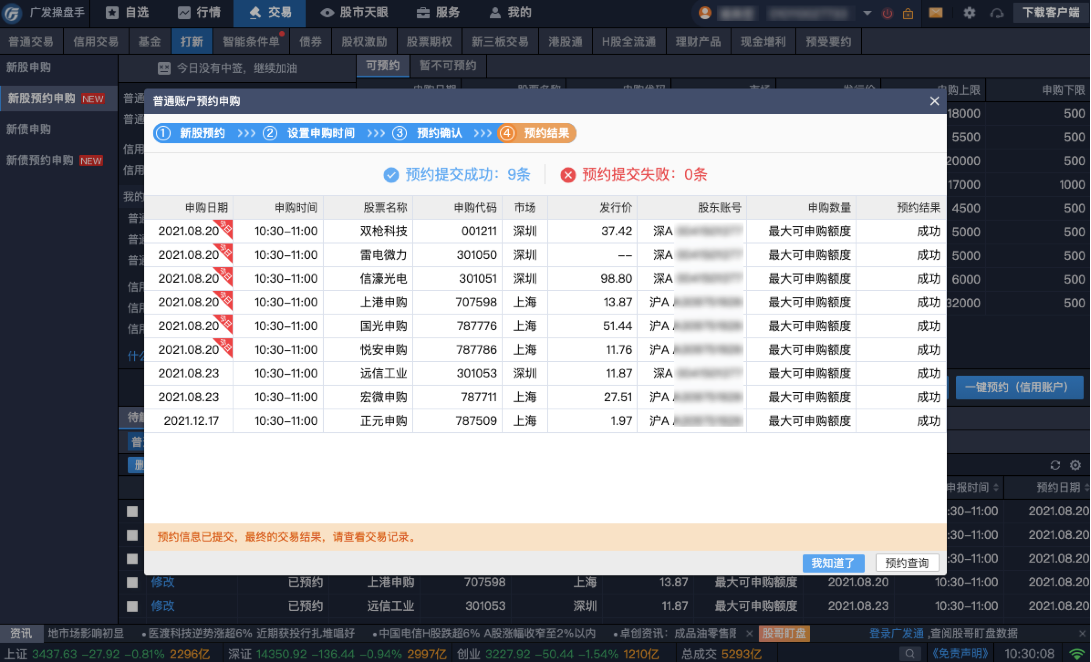Click step 1 新股预约 in the wizard

pos(192,133)
